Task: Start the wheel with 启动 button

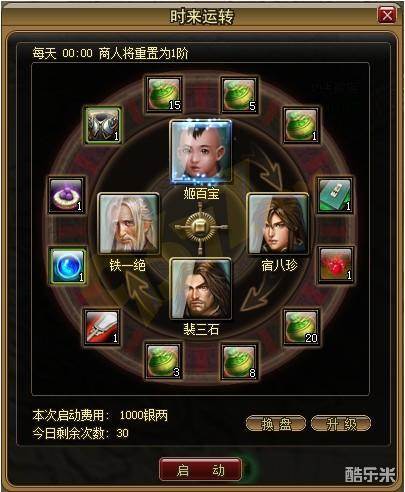Action: tap(200, 470)
